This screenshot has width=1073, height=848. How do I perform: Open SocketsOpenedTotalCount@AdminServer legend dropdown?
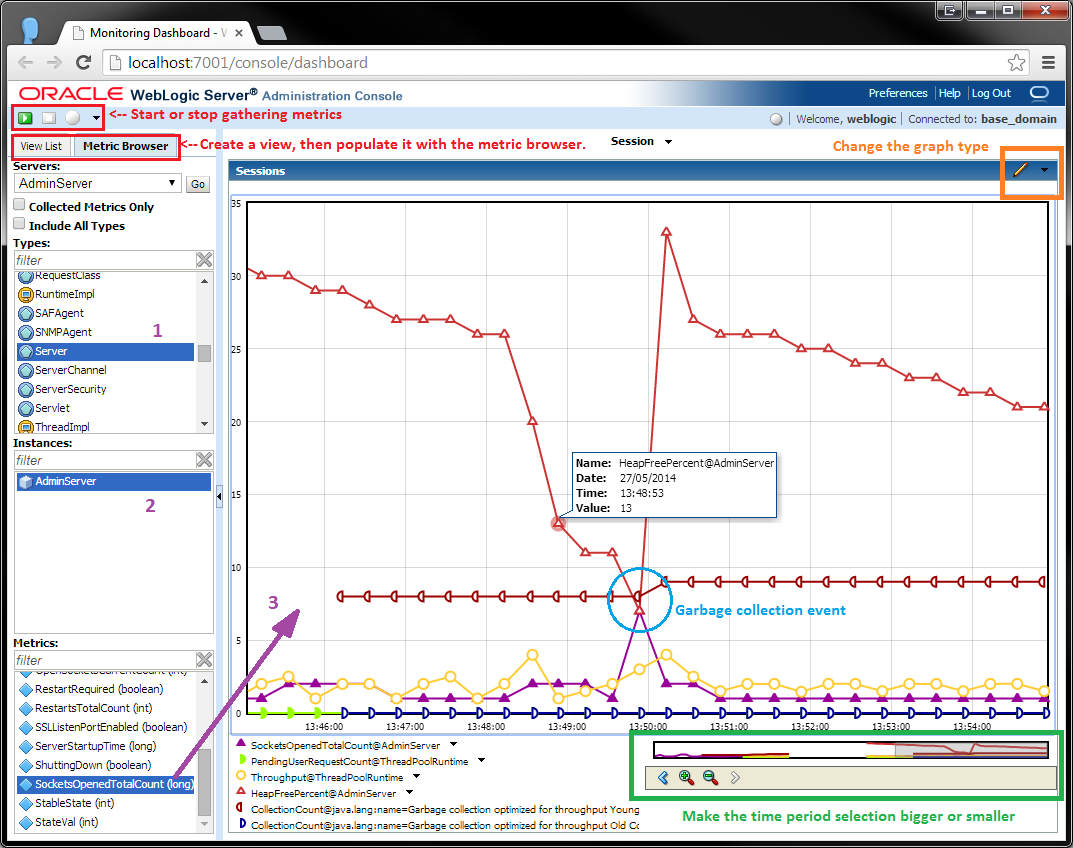pos(453,745)
